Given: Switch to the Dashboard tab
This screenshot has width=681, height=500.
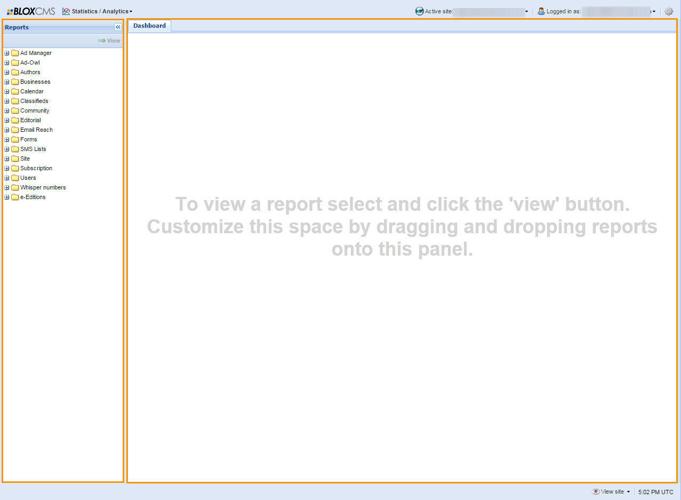Looking at the screenshot, I should [x=149, y=26].
